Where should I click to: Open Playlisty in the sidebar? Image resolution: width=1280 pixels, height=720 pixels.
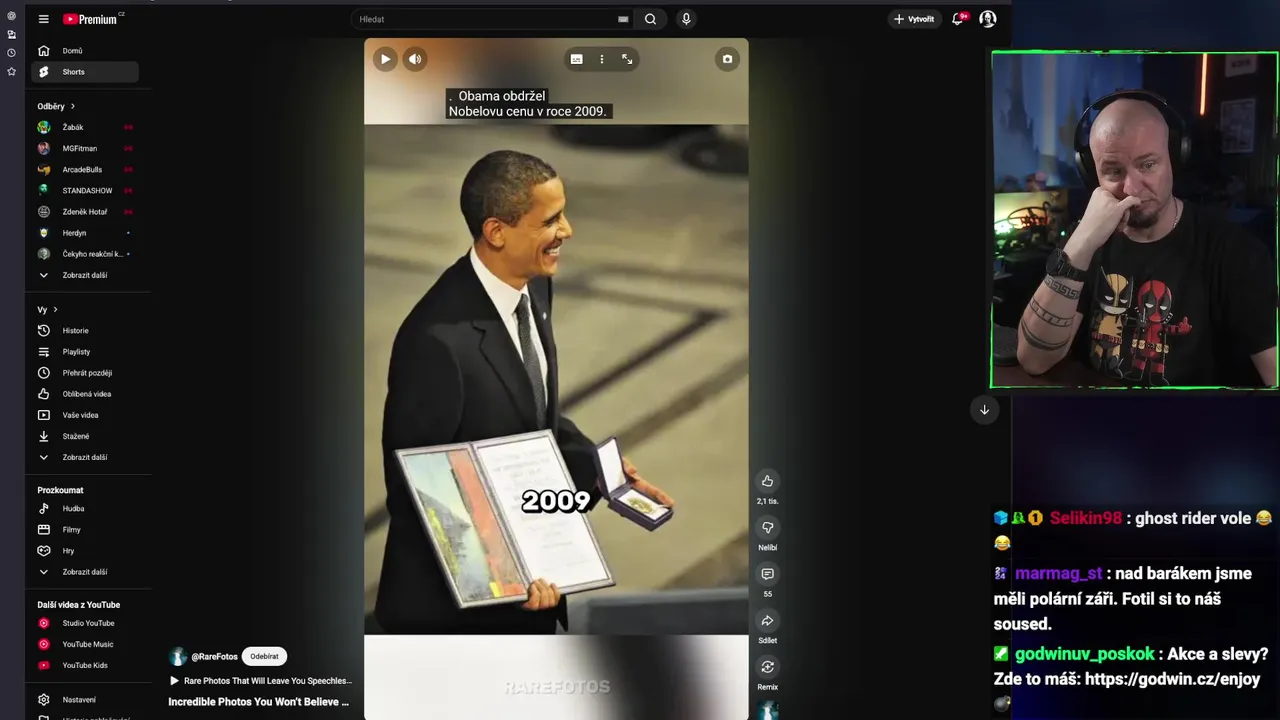click(85, 352)
